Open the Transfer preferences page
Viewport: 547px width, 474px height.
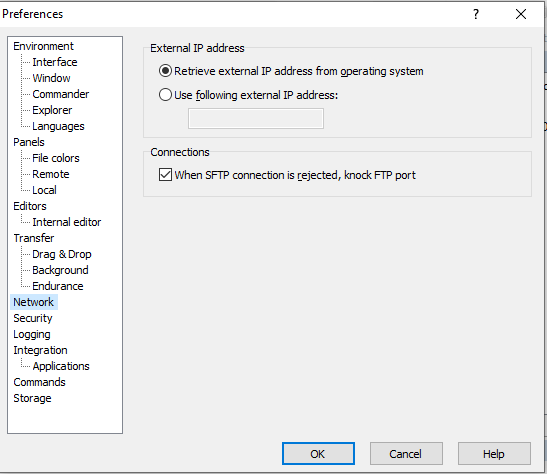point(33,238)
